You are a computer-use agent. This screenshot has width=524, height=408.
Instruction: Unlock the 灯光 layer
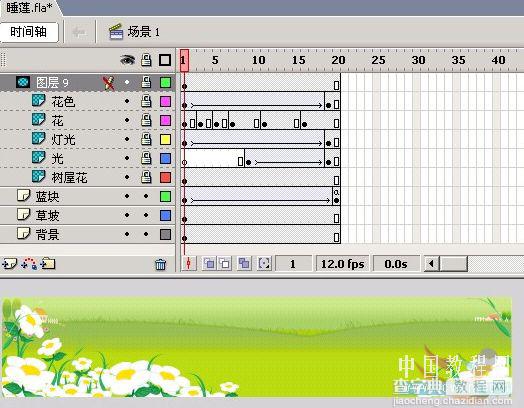pyautogui.click(x=146, y=139)
